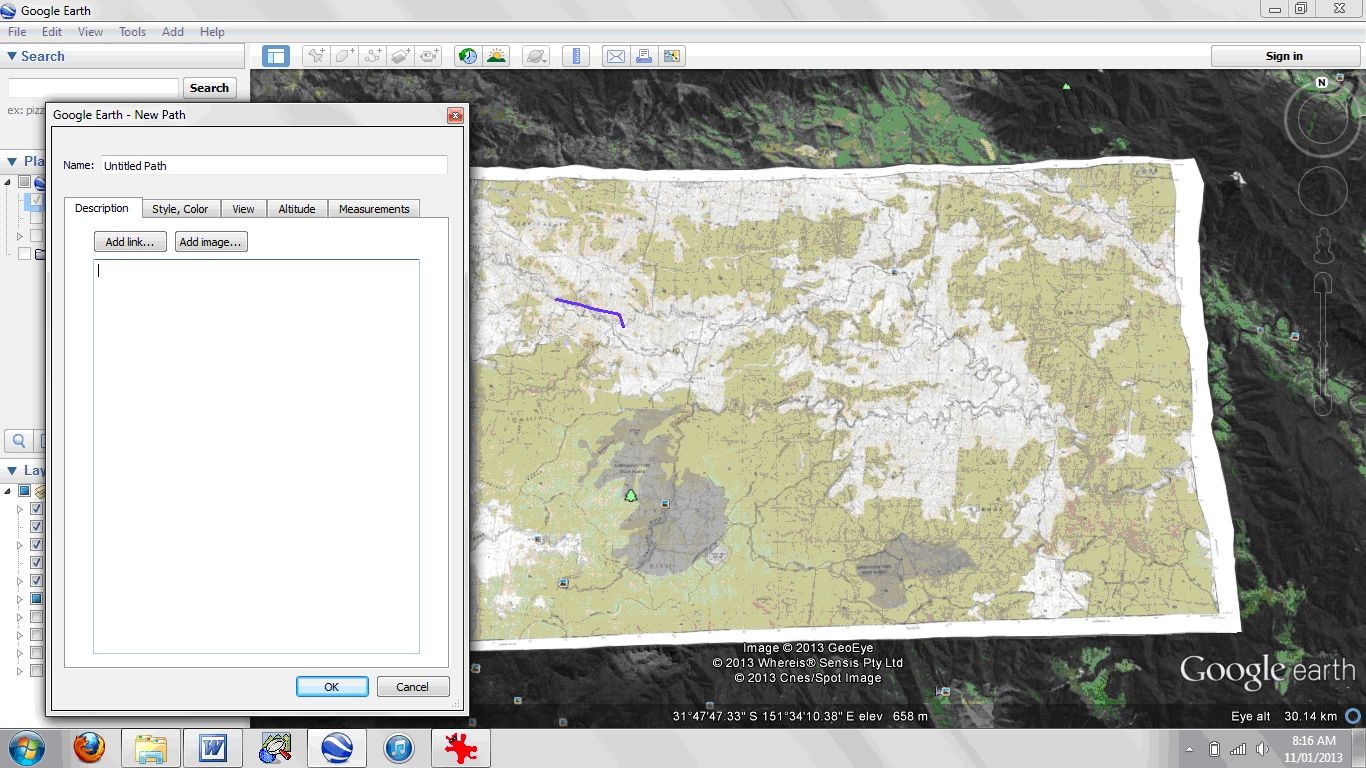Show hidden tray icons arrow
Viewport: 1366px width, 768px height.
point(1189,749)
